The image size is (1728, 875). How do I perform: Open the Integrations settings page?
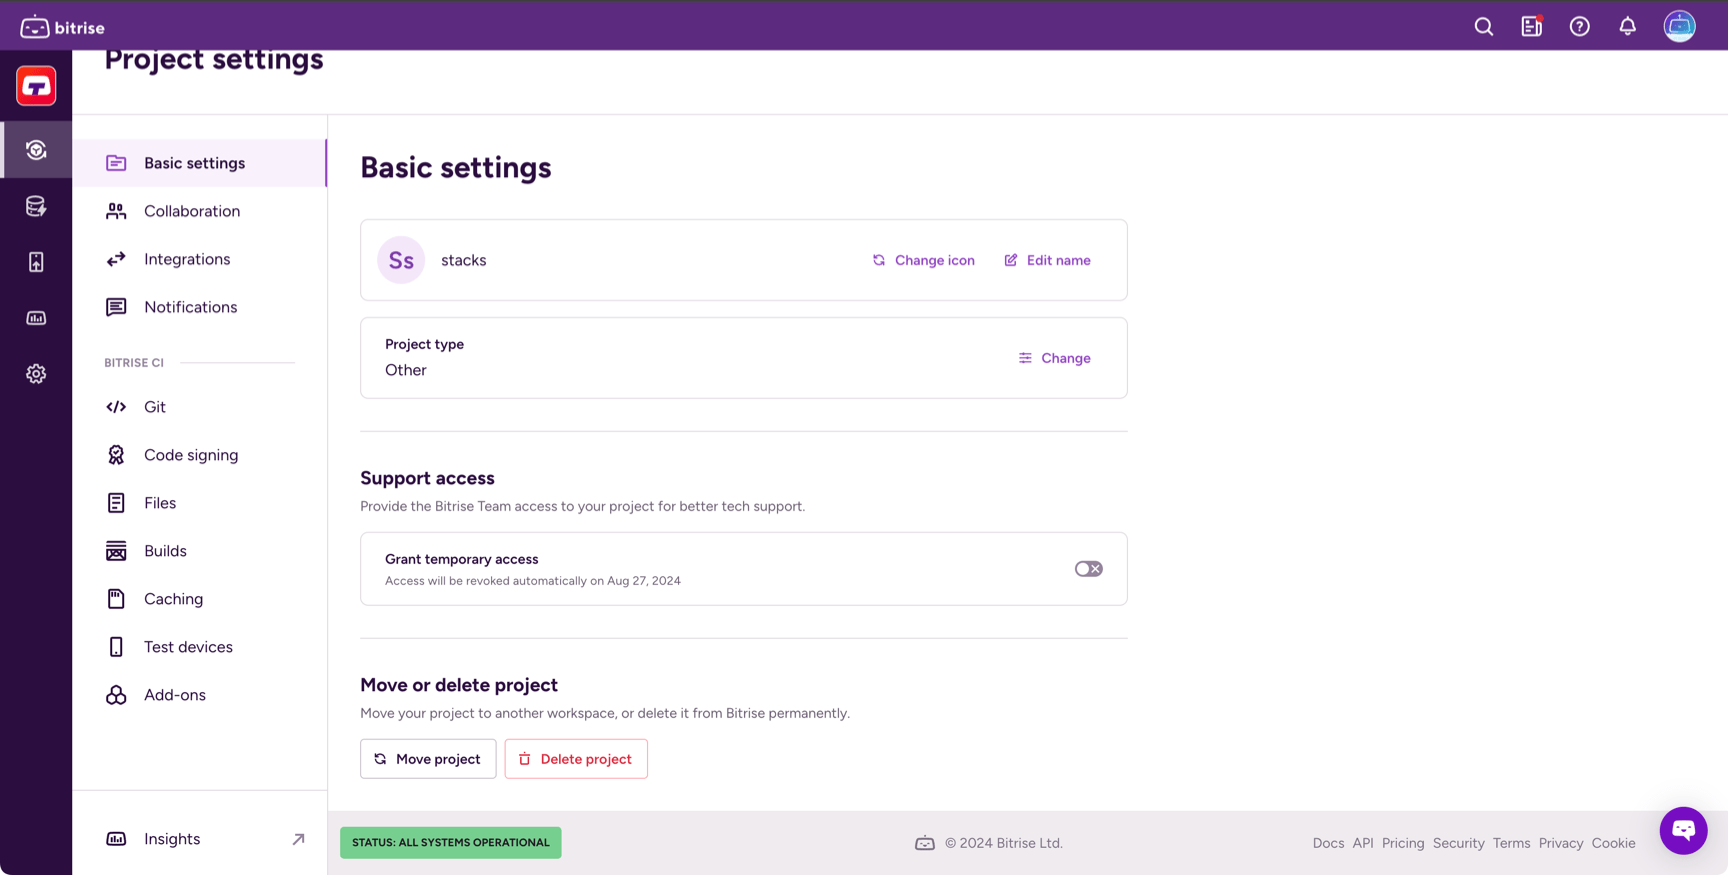[x=186, y=259]
